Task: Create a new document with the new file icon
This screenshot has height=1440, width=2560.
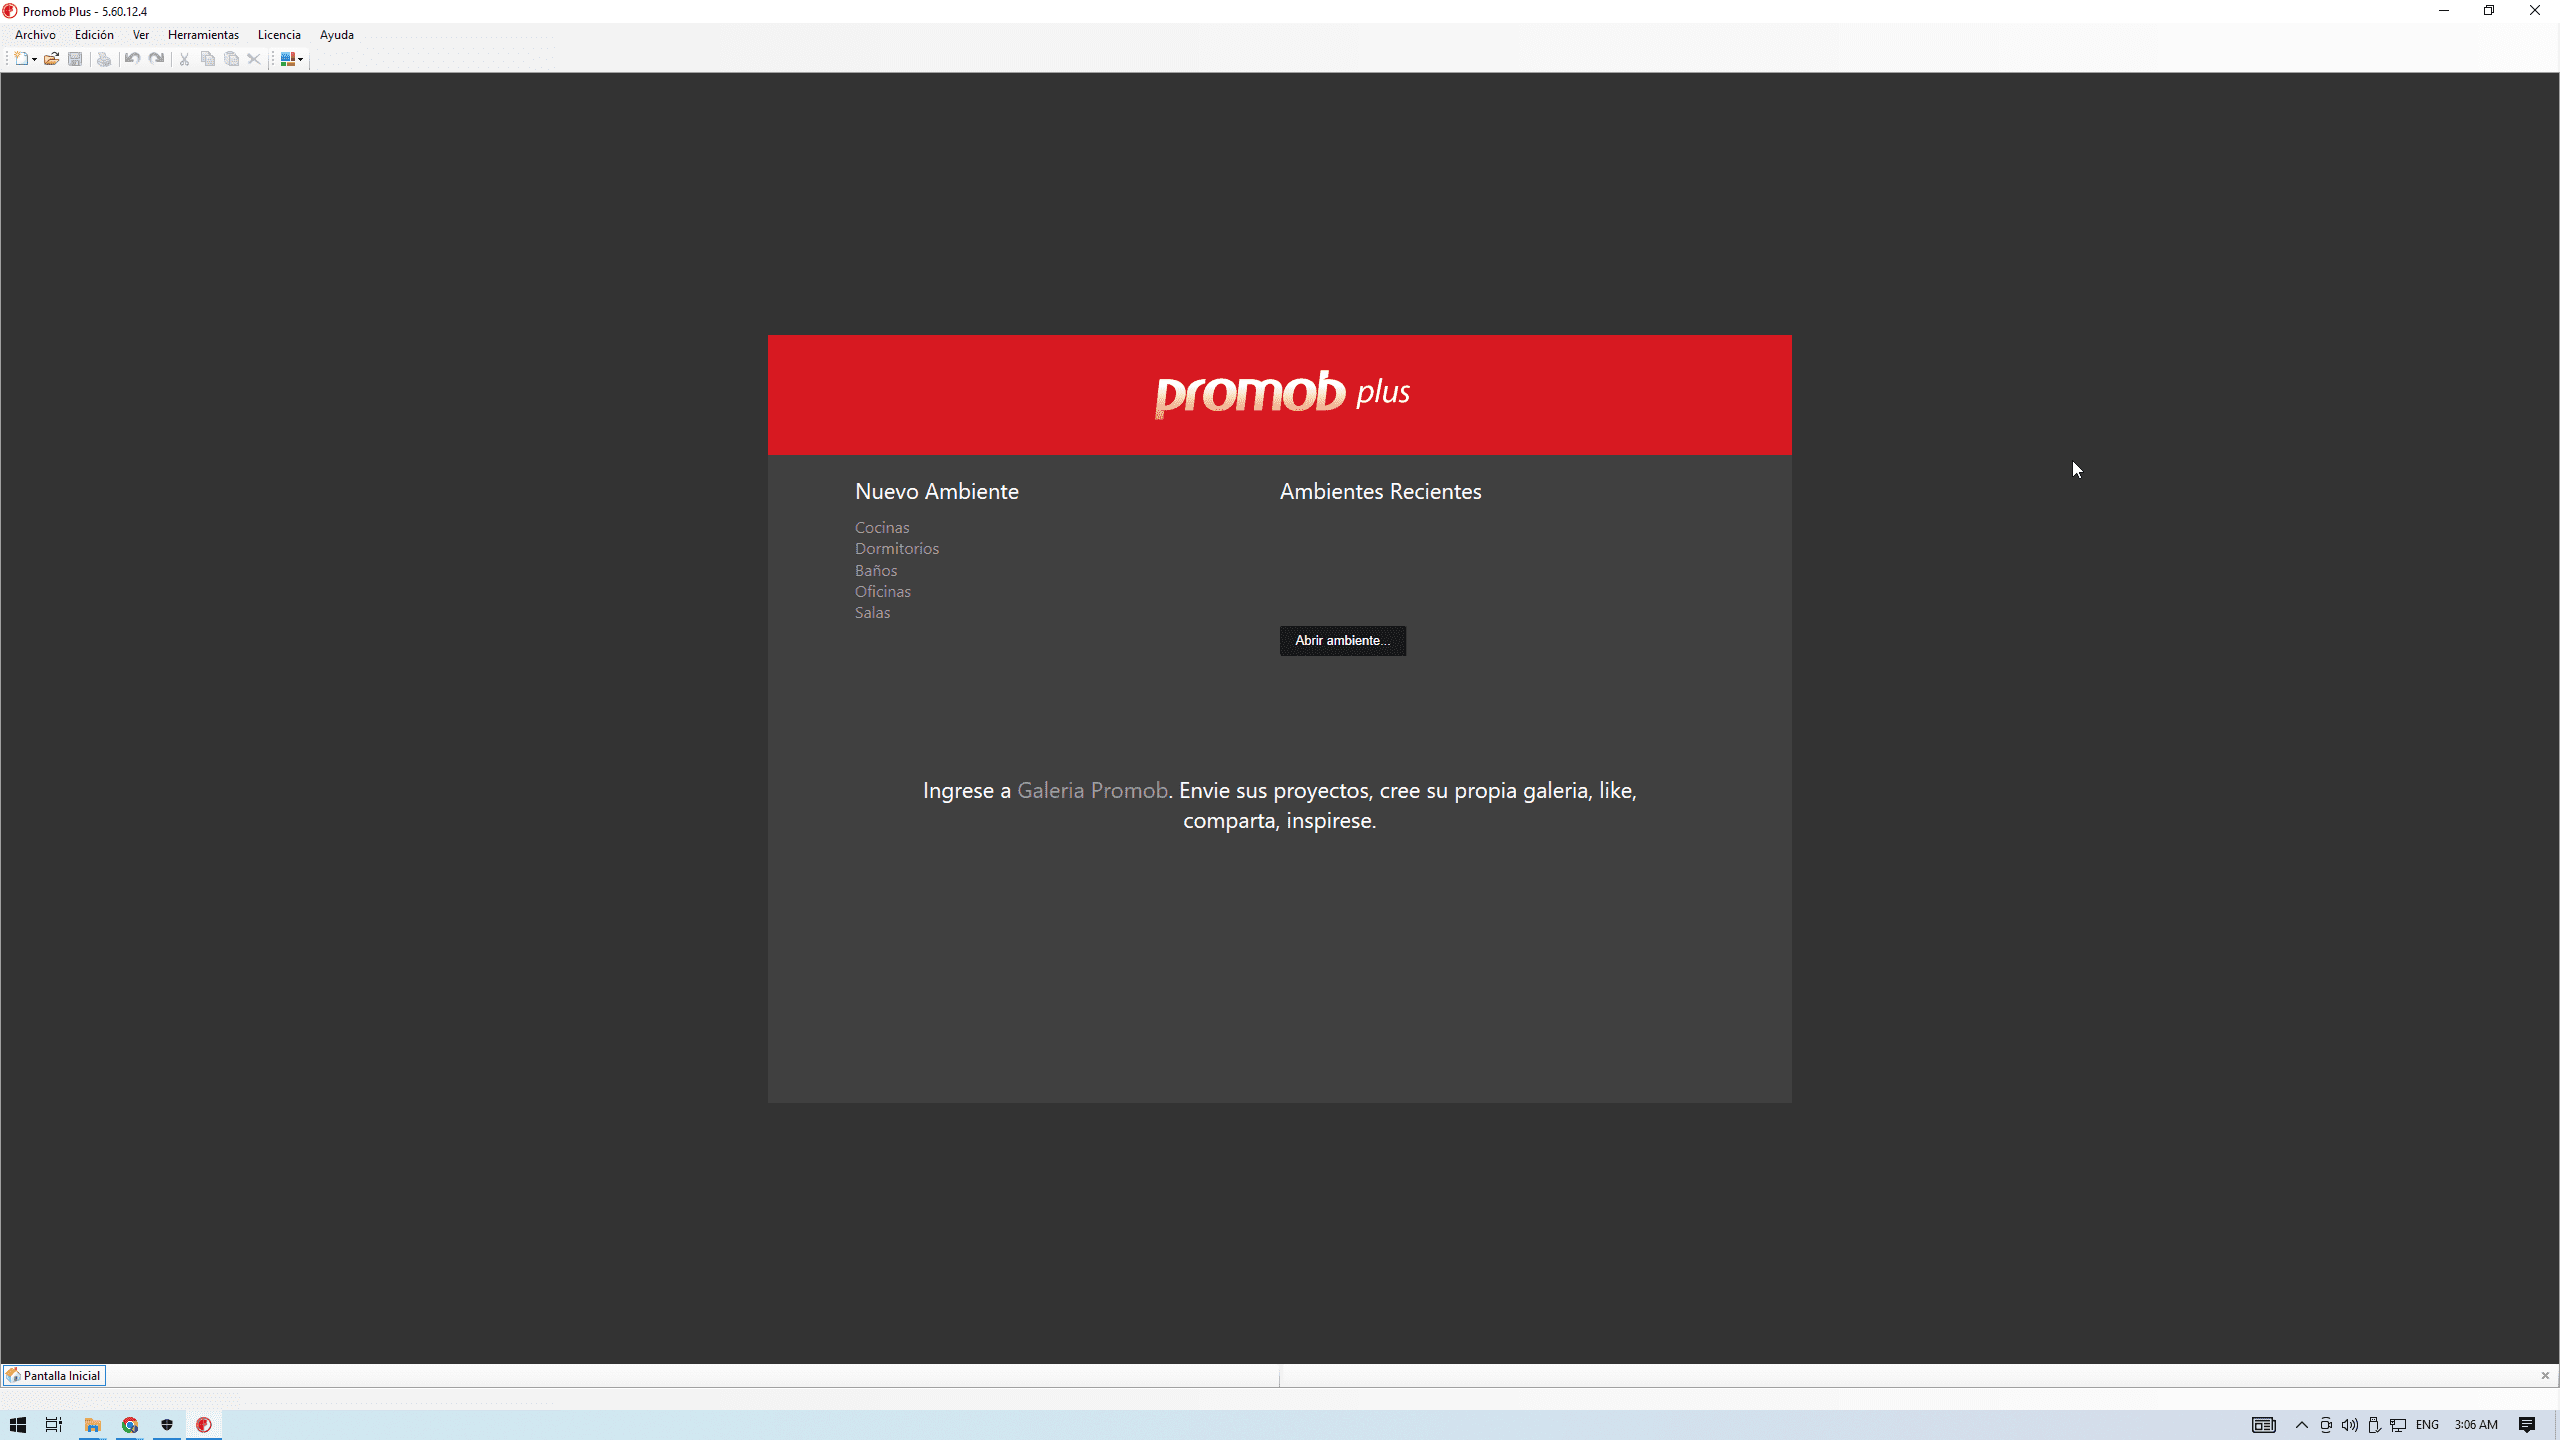Action: click(20, 59)
